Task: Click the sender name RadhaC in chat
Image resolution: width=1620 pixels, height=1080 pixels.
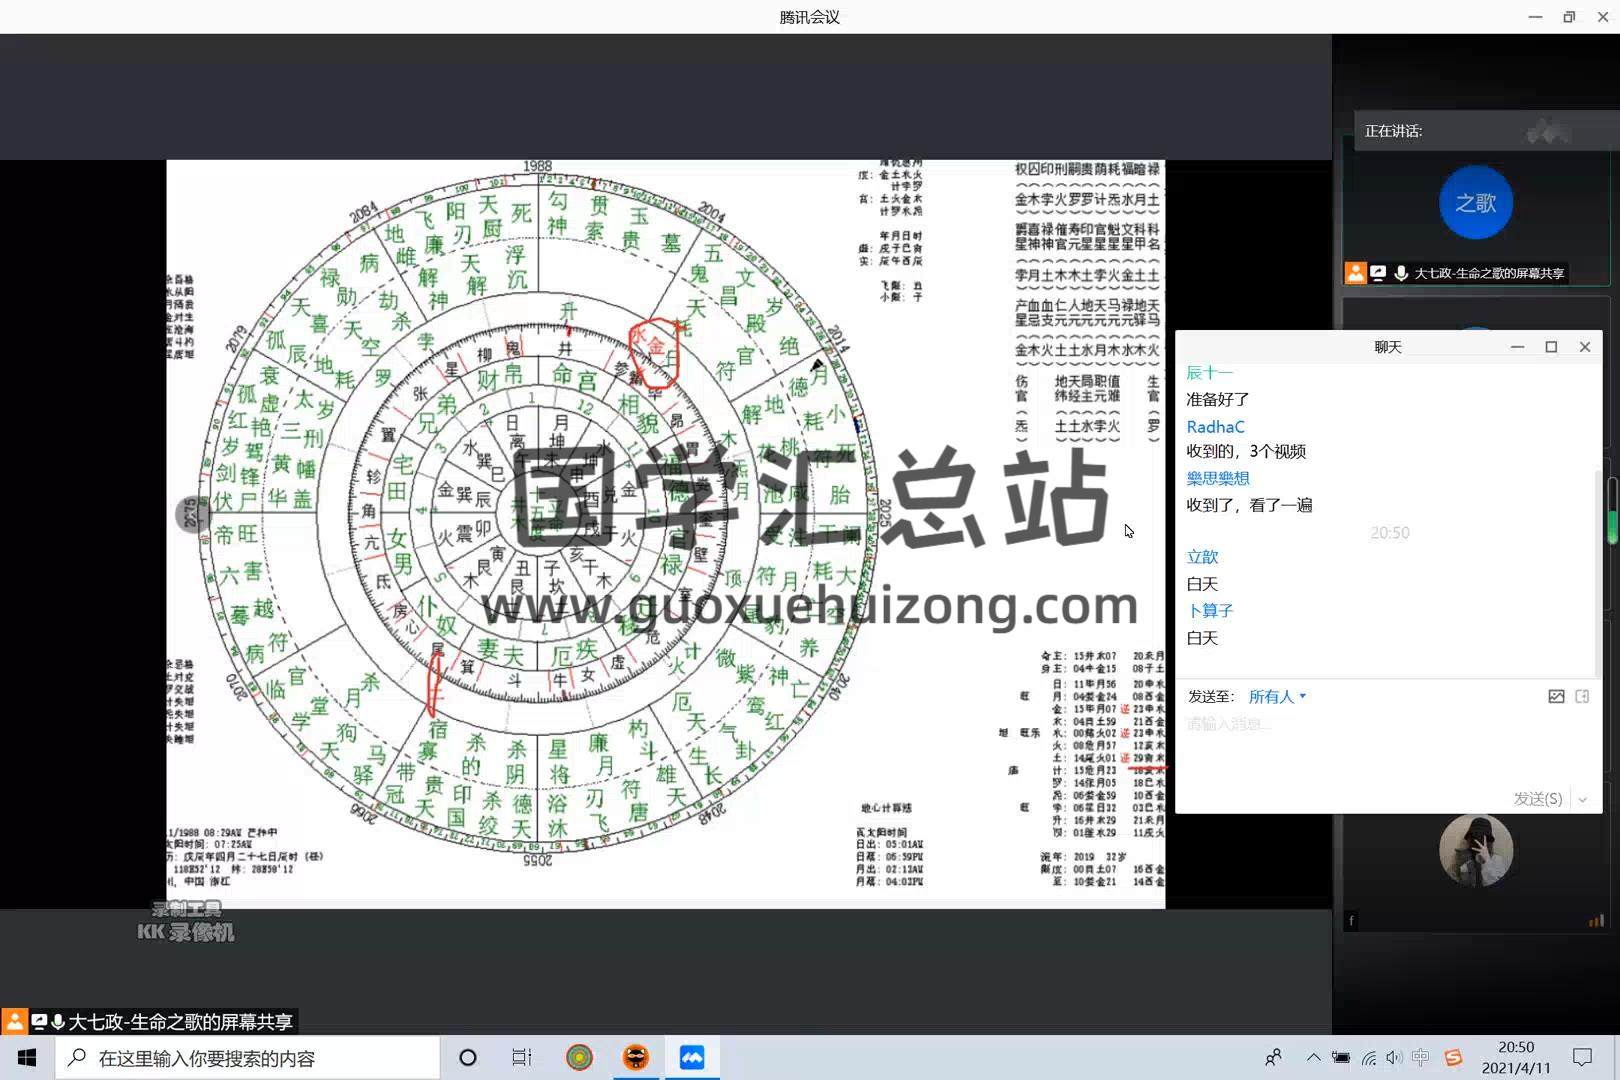Action: 1215,427
